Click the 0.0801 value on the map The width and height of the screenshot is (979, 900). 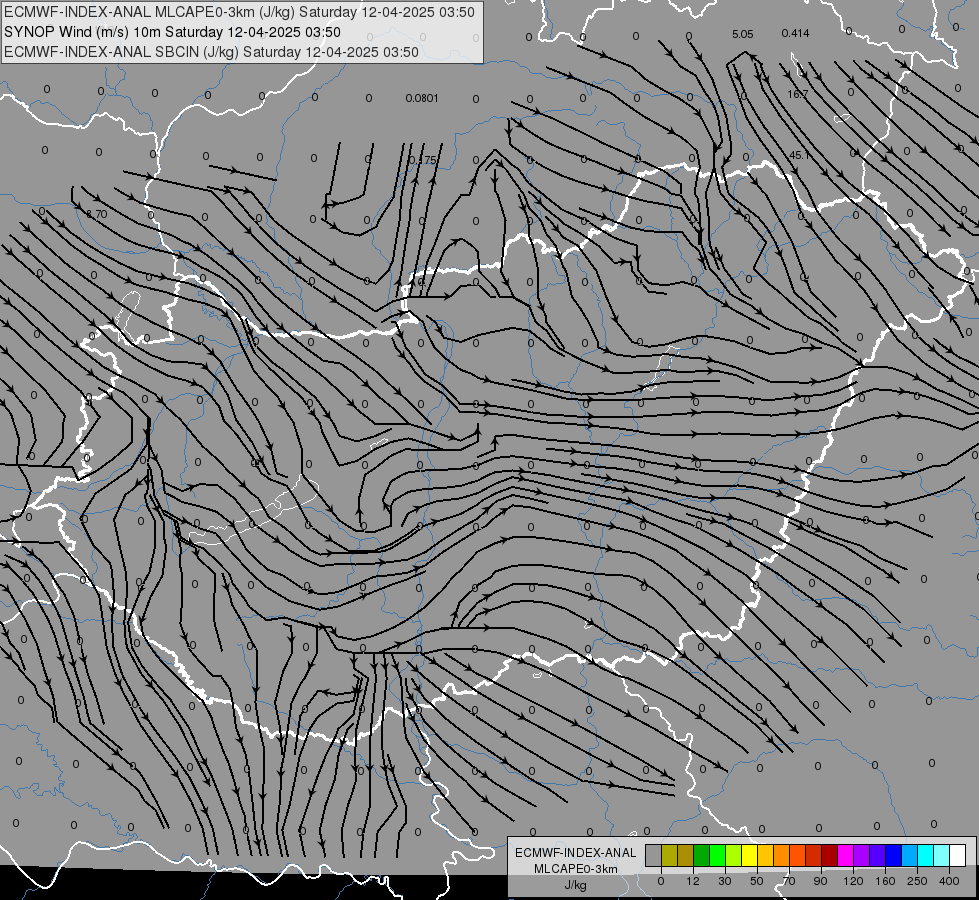pyautogui.click(x=422, y=98)
